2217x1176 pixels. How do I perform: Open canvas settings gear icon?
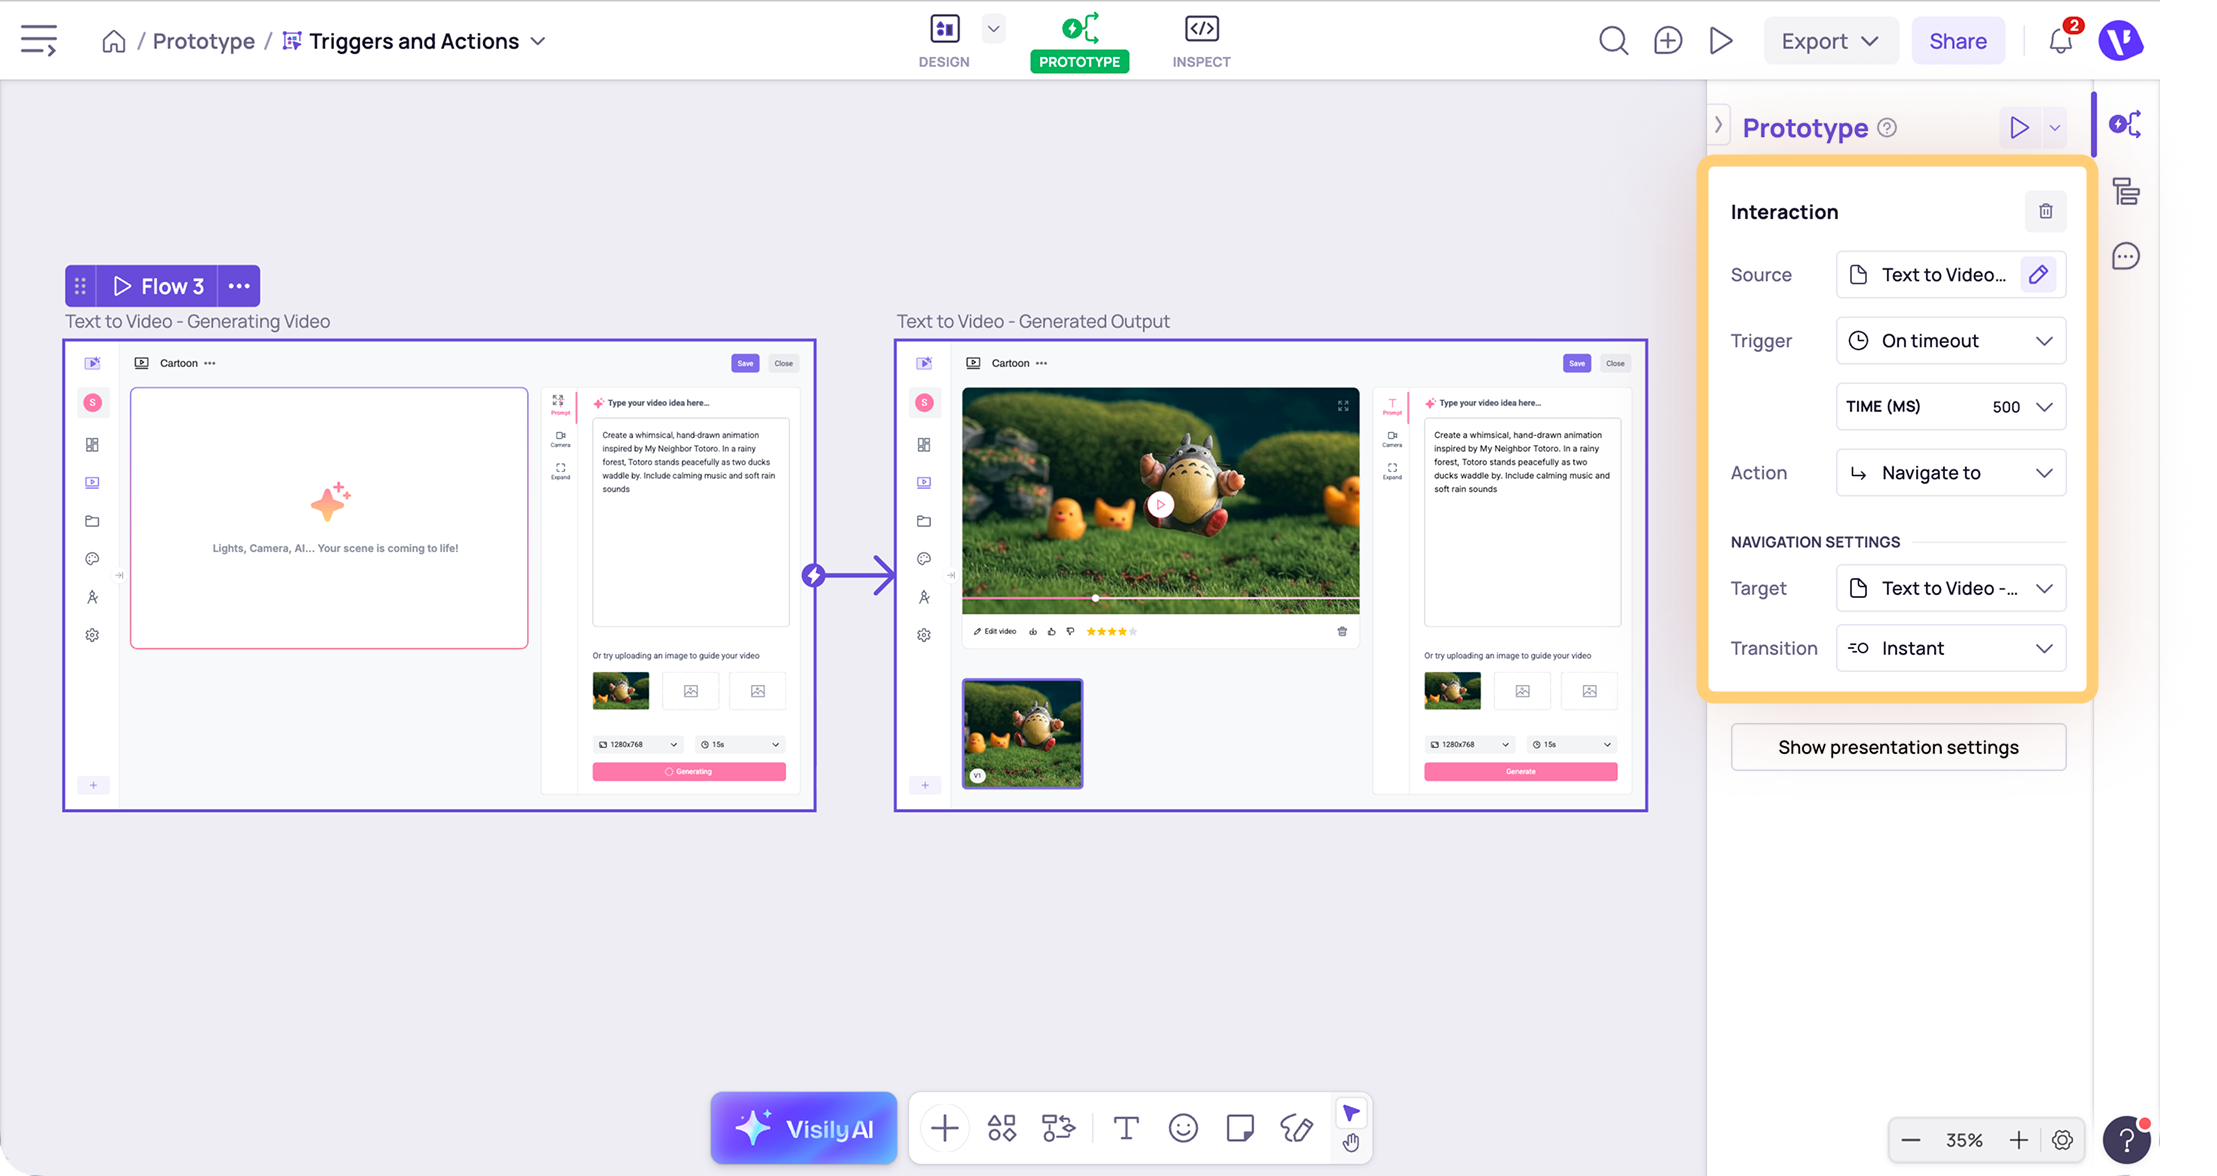pos(2062,1140)
